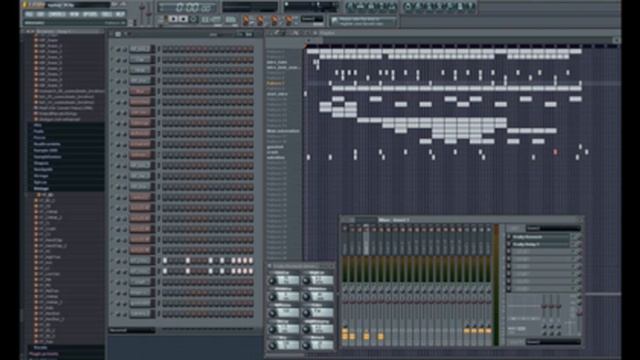
Task: Select the Fruity Delay 2 effect slot in the mixer
Action: 541,244
